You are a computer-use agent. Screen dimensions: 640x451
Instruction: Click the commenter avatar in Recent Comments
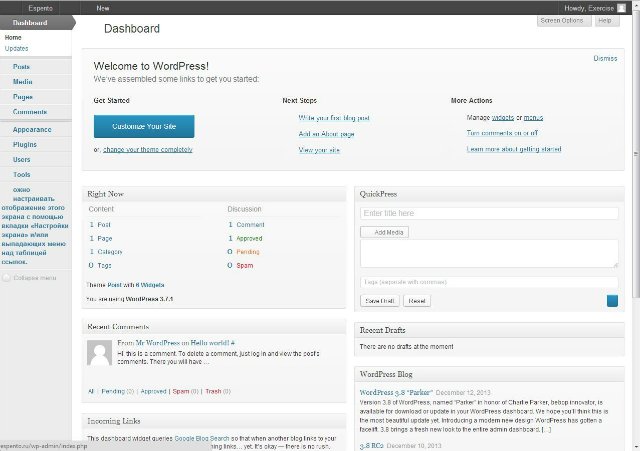click(x=99, y=352)
